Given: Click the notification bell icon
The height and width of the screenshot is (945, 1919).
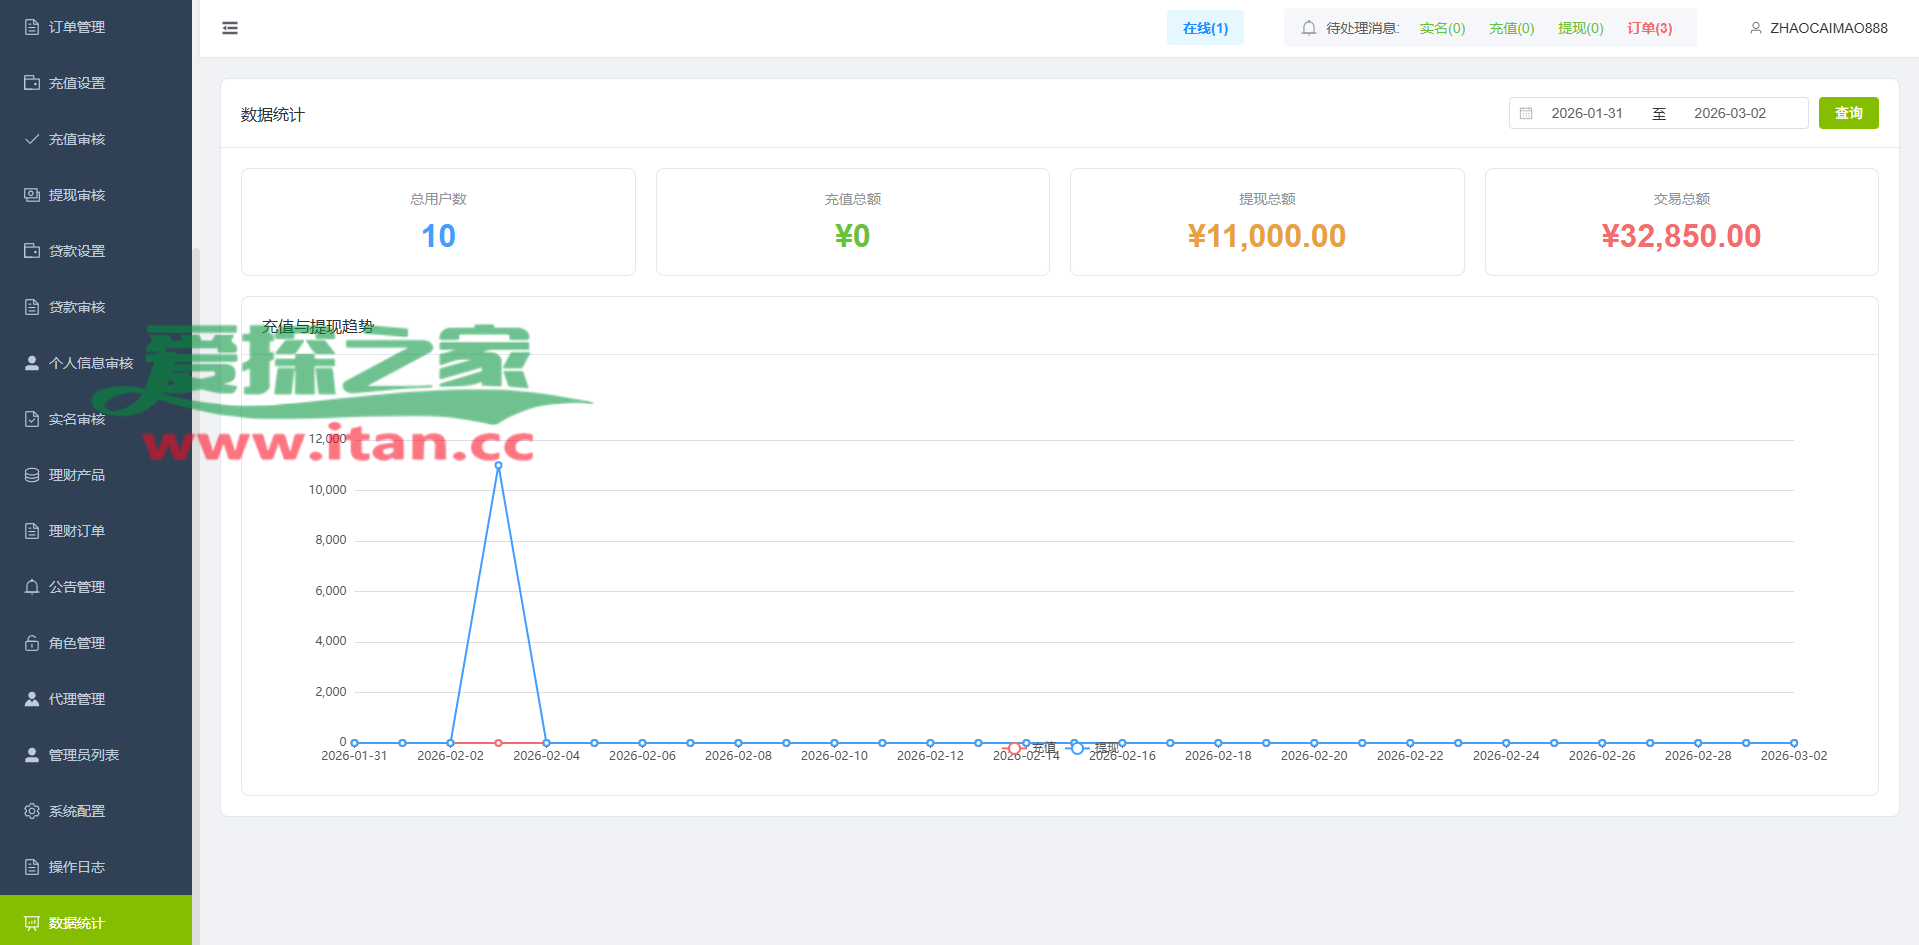Looking at the screenshot, I should point(1308,28).
